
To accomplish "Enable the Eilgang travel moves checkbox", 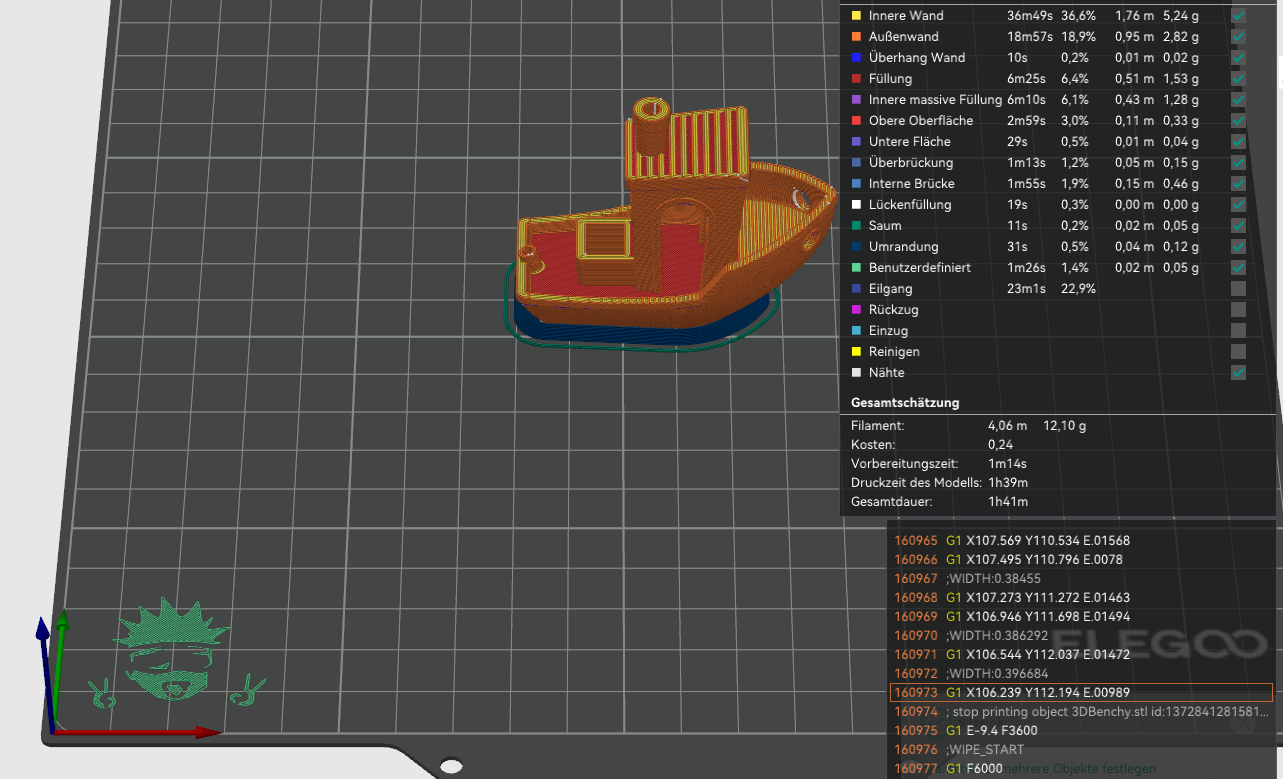I will (x=1238, y=289).
